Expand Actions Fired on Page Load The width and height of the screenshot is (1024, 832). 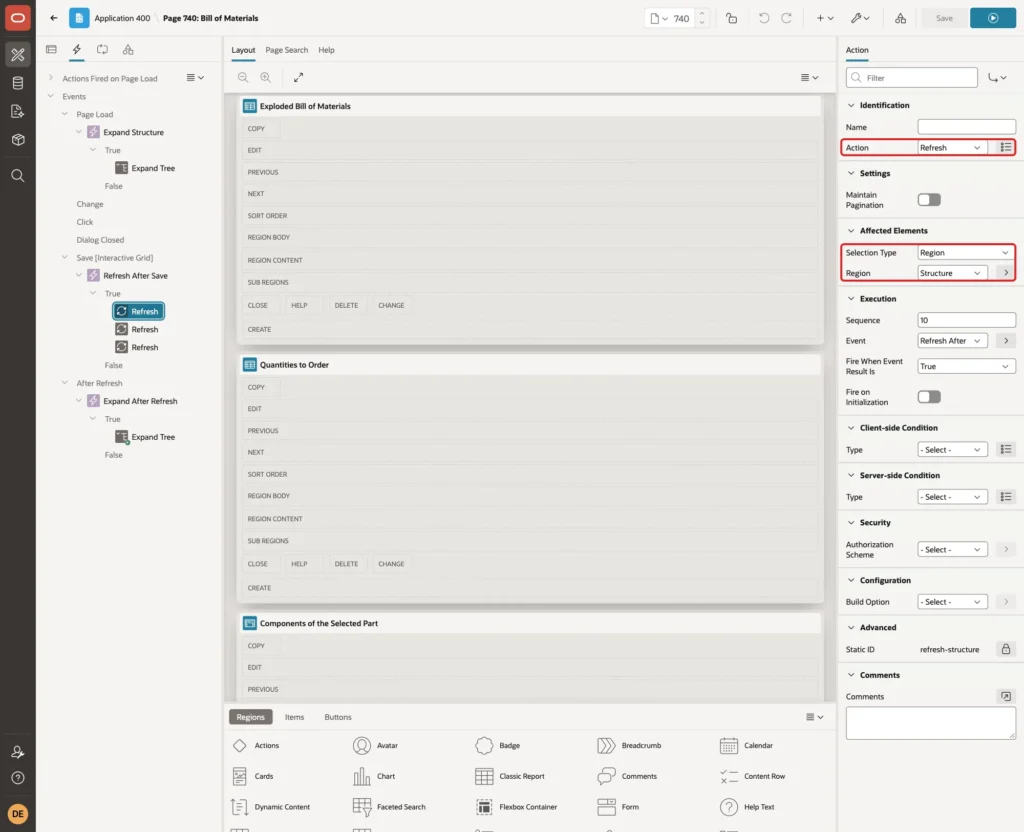(50, 78)
